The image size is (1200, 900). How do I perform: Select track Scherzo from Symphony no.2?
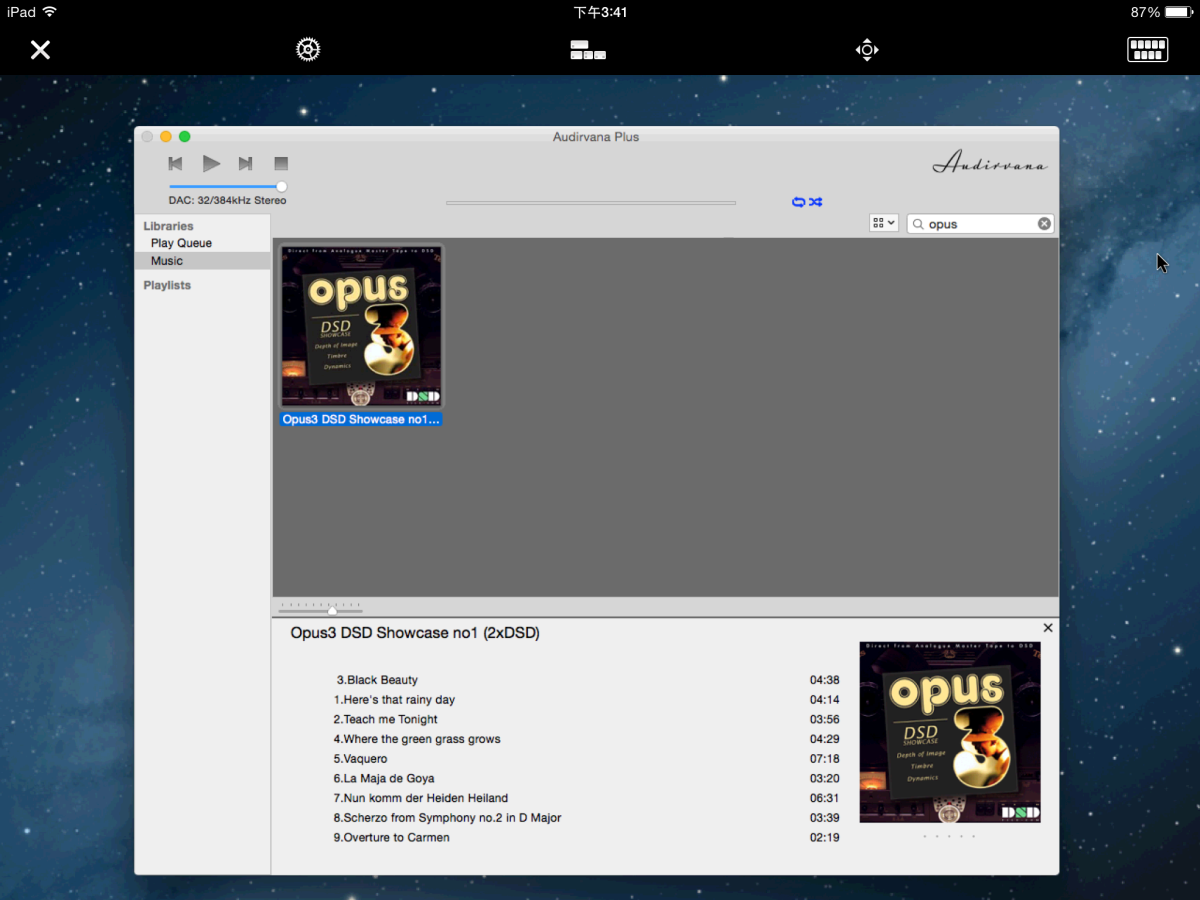pos(447,818)
